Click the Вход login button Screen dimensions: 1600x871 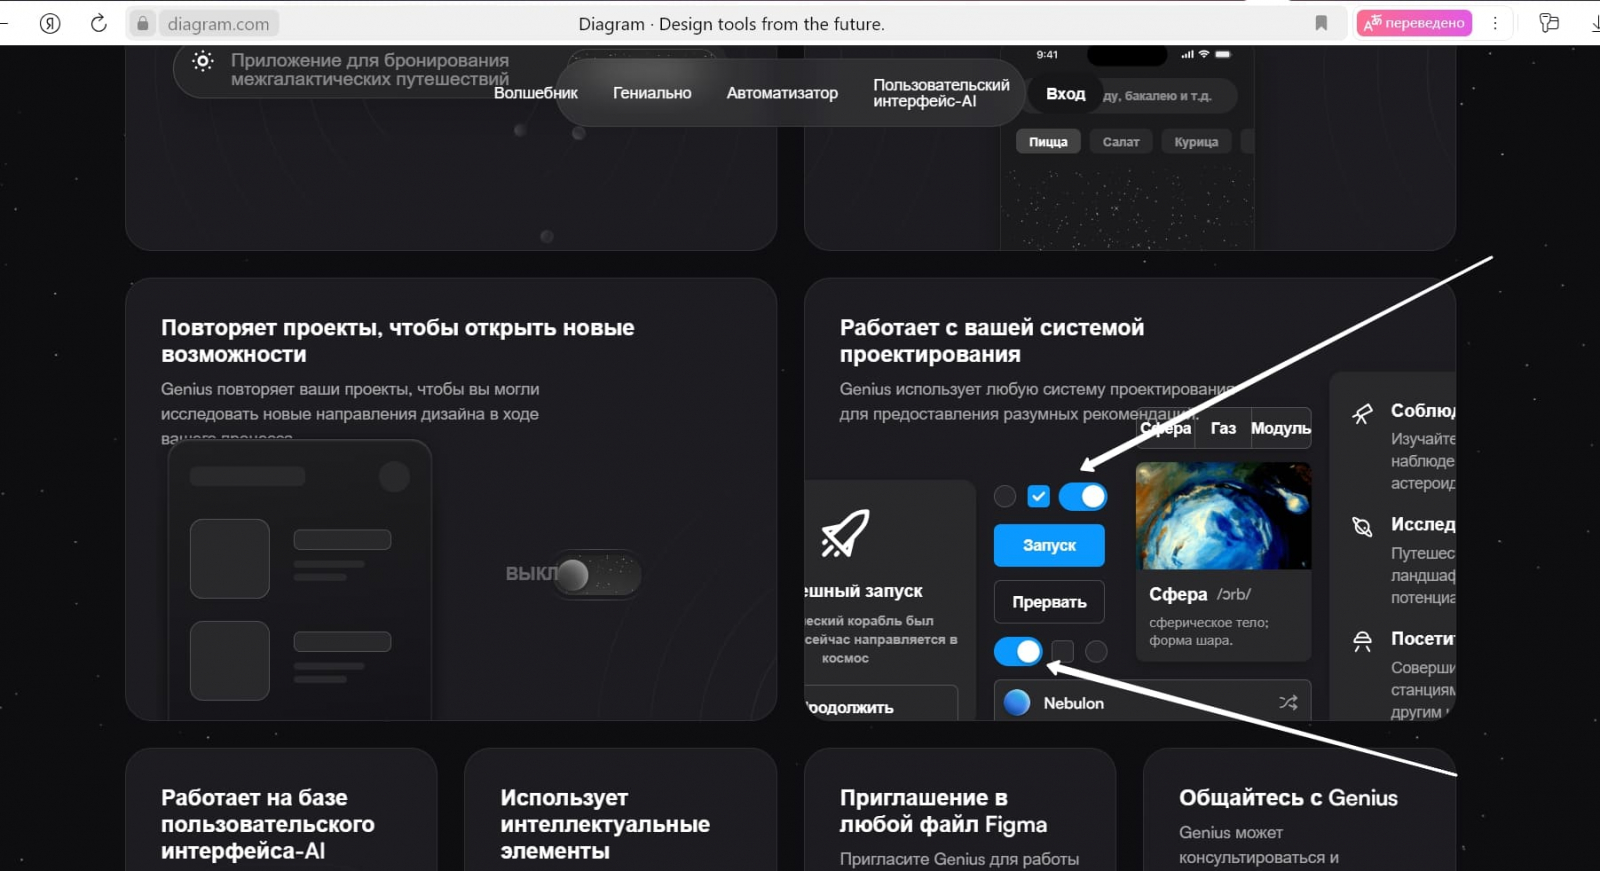coord(1066,94)
